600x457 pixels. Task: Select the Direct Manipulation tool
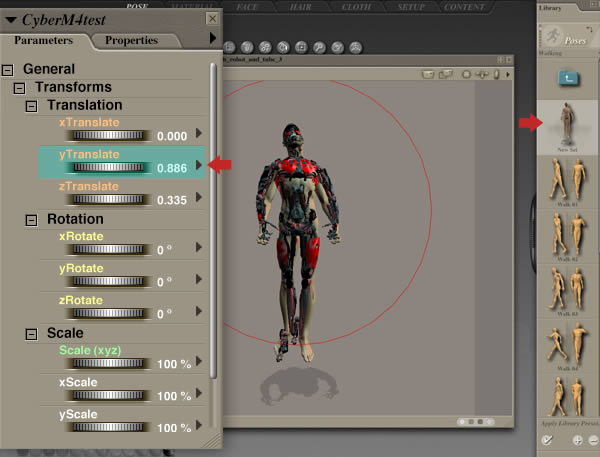point(355,47)
